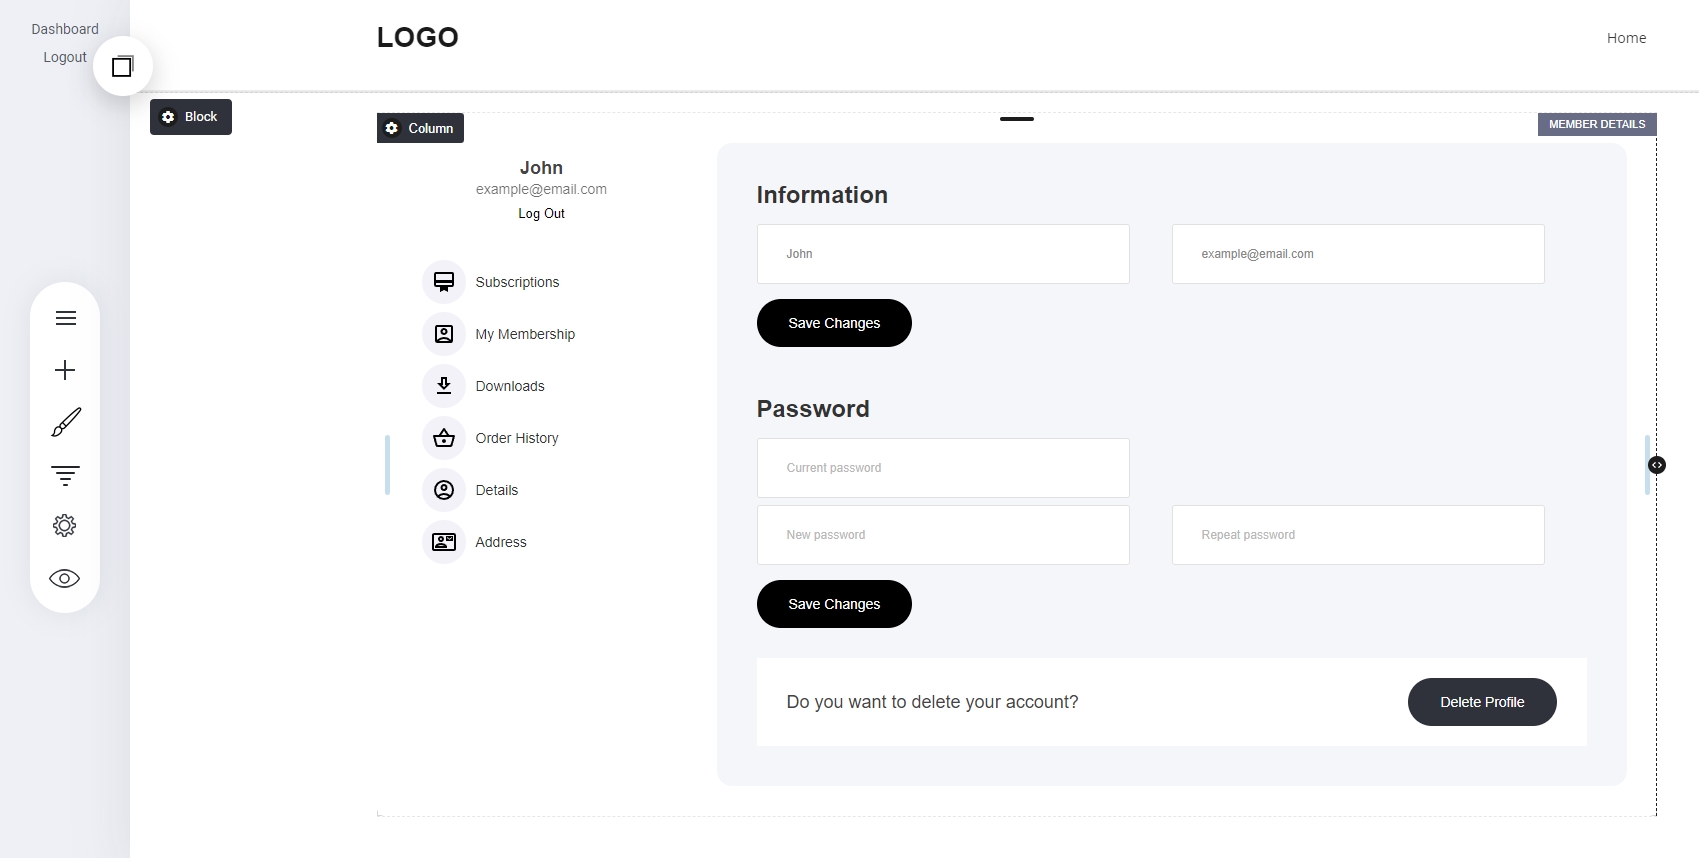Open Subscriptions in member menu

click(516, 282)
